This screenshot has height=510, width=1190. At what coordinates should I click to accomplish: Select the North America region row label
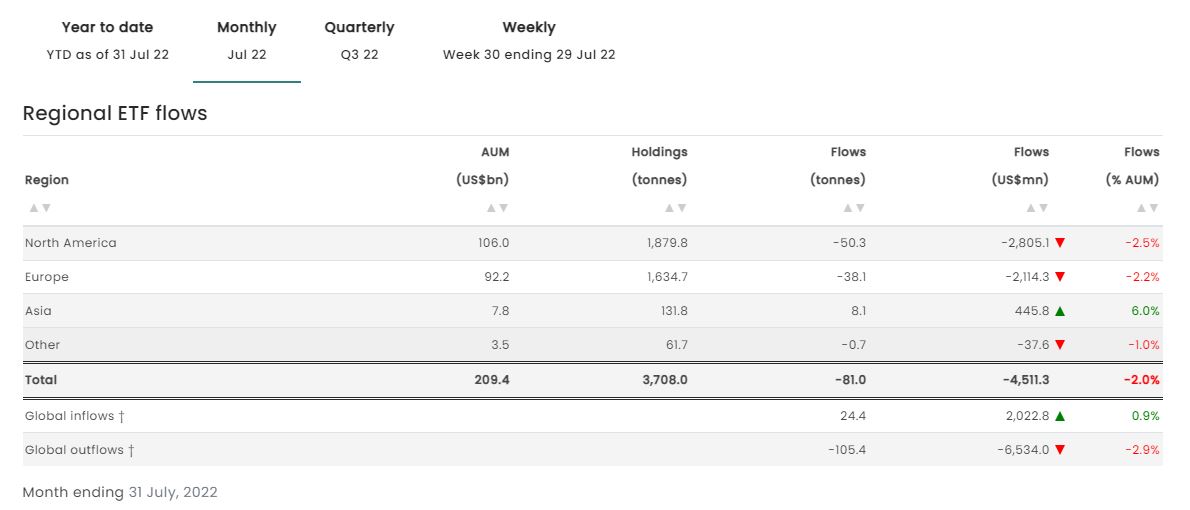(x=70, y=243)
